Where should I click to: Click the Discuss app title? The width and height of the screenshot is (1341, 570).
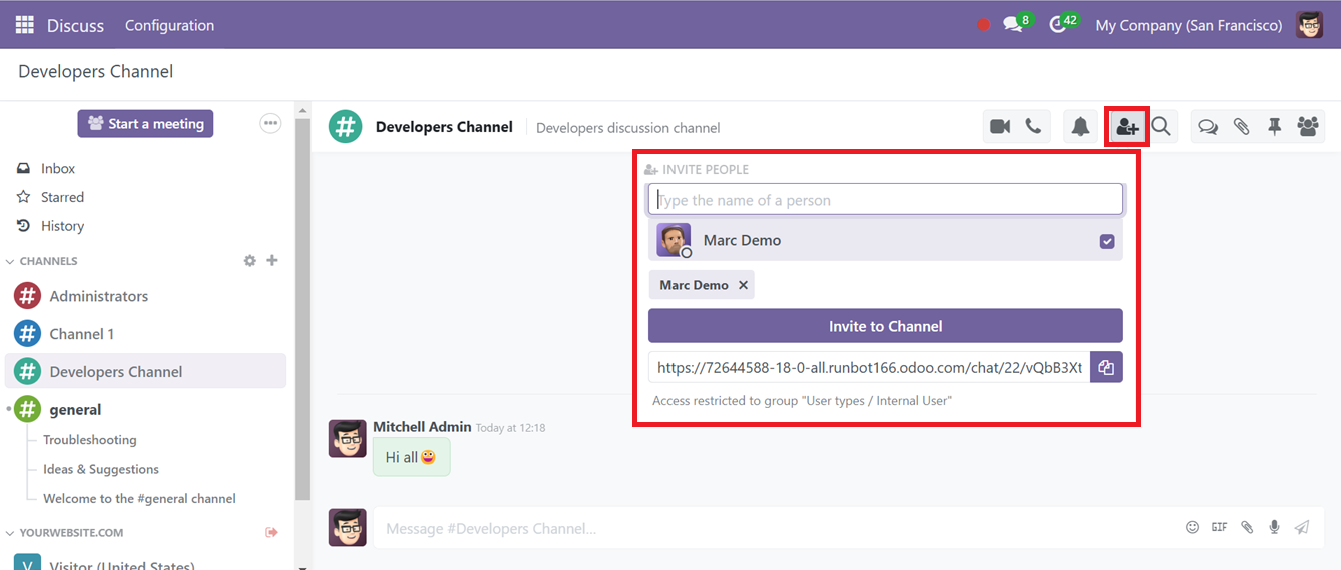pyautogui.click(x=75, y=25)
